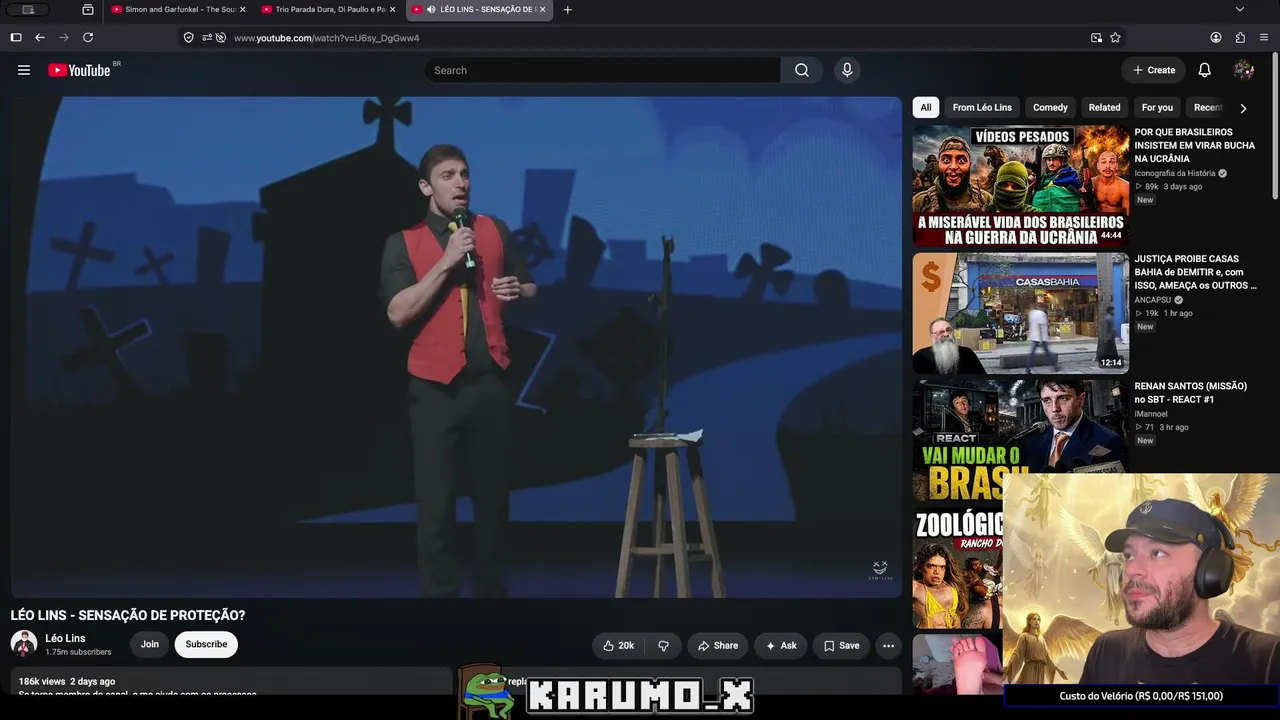The image size is (1280, 720).
Task: Click '186k views 2 days ago' description text
Action: click(67, 681)
